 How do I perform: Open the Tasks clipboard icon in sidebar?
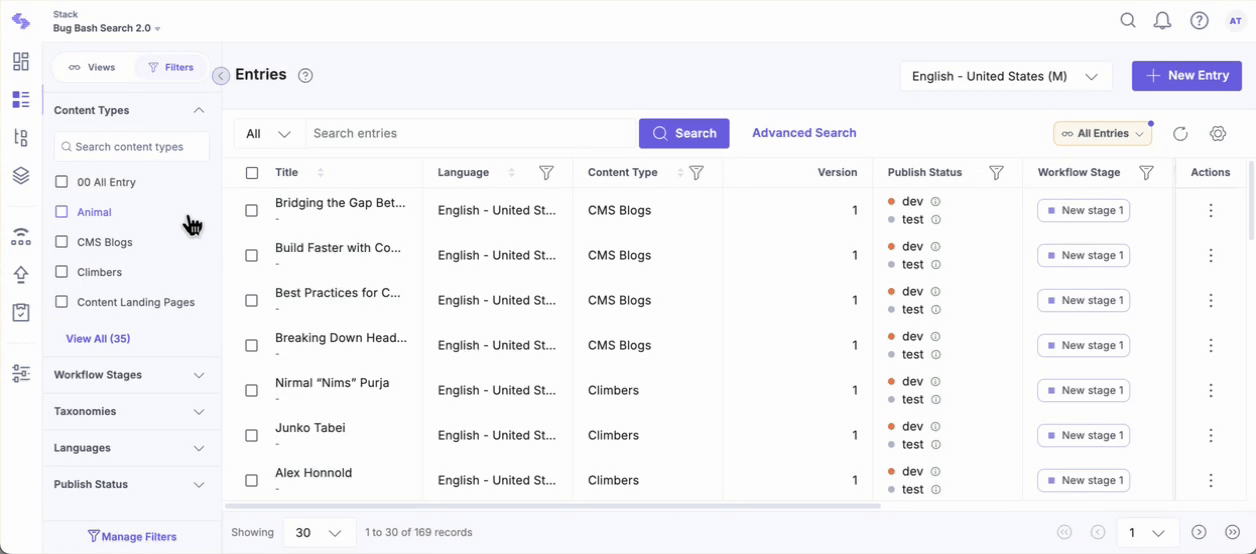point(21,313)
